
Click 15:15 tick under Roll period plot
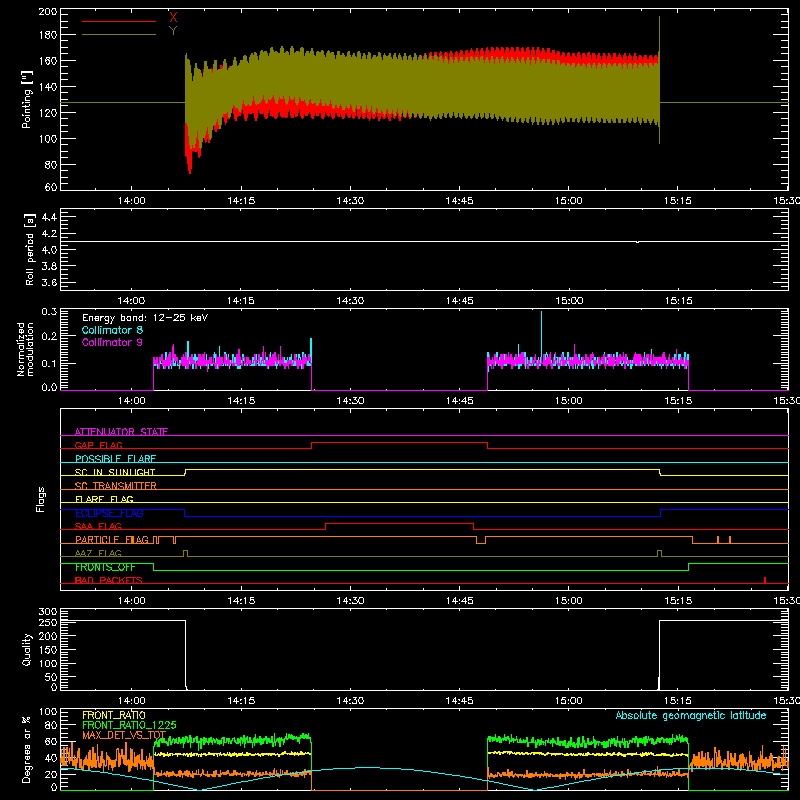click(x=678, y=301)
